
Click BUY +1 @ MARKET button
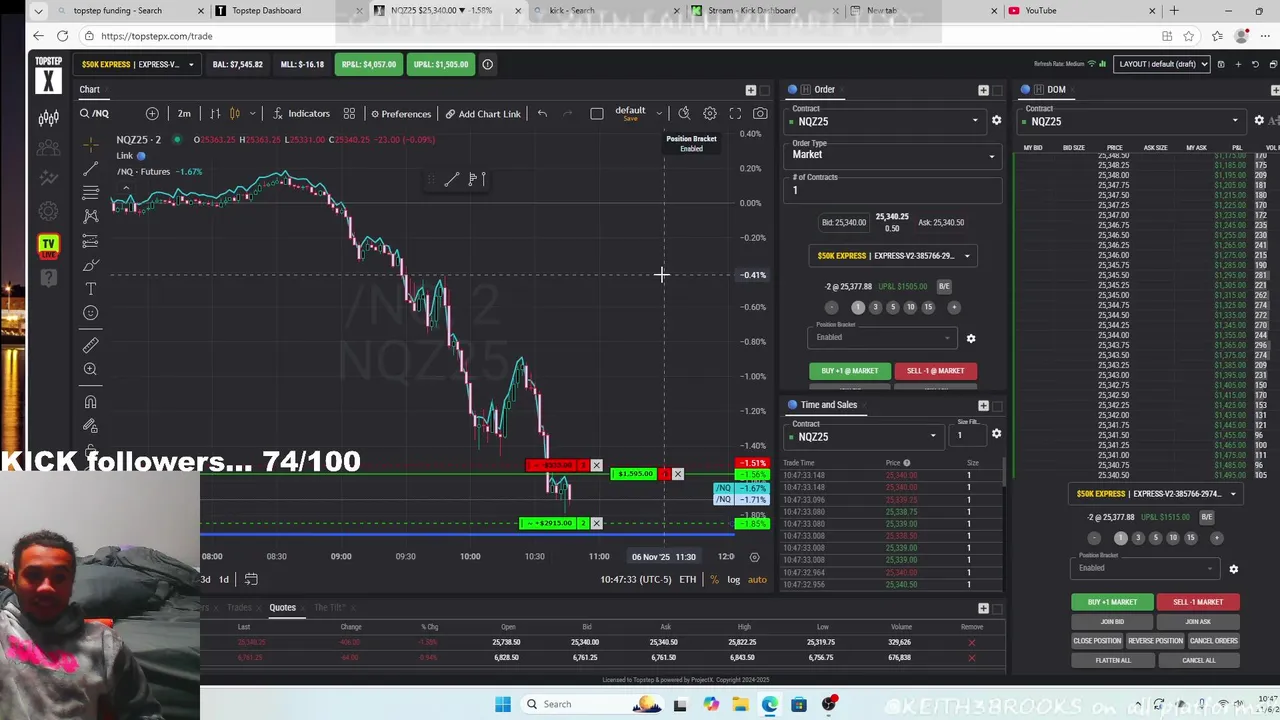tap(850, 371)
